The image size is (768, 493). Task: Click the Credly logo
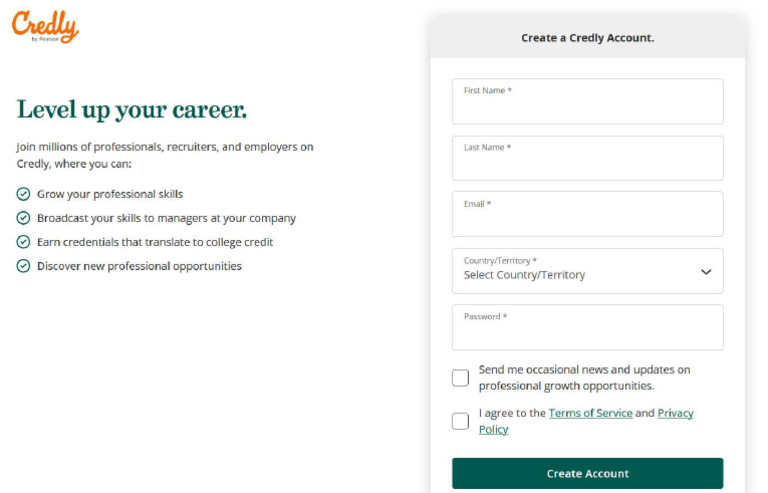tap(45, 27)
